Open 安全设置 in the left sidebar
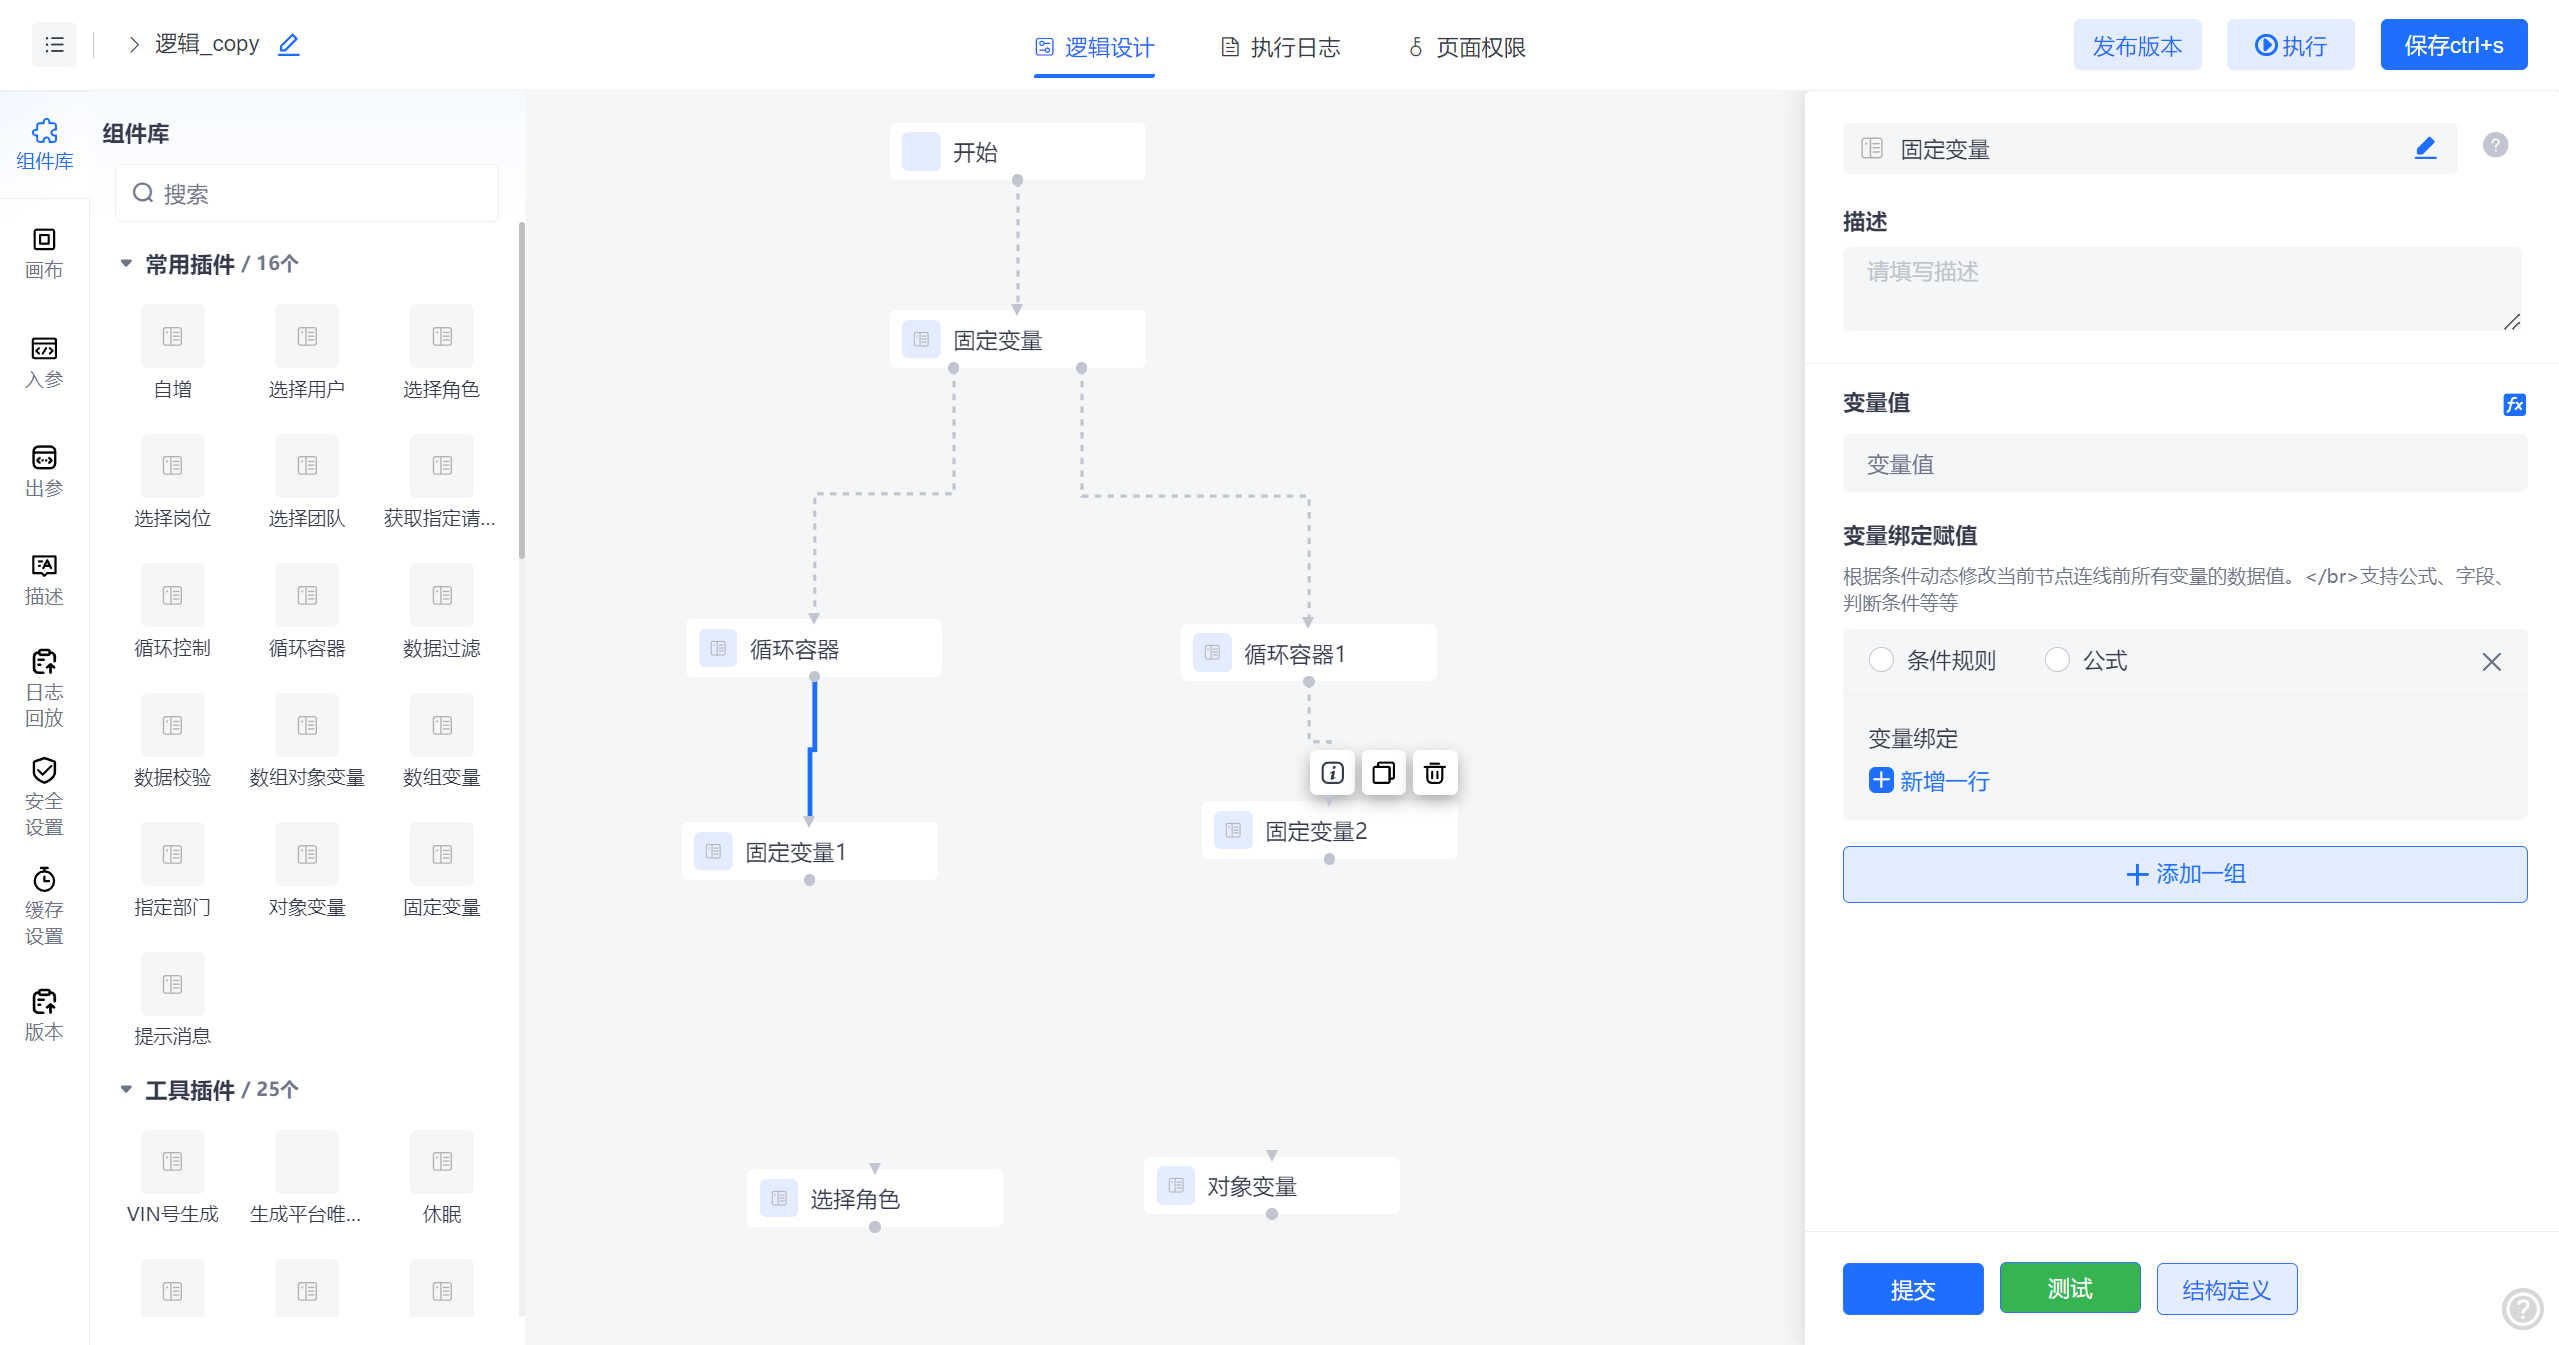This screenshot has height=1345, width=2559. coord(44,797)
